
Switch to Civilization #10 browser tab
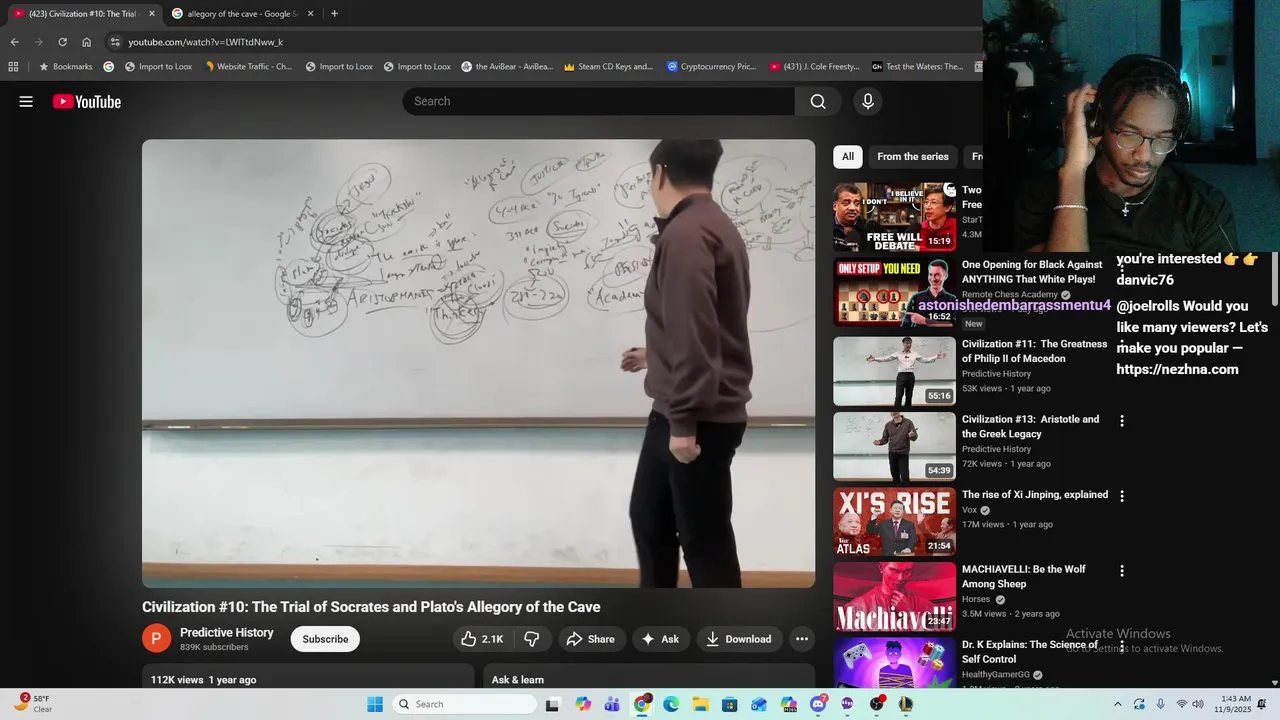point(82,14)
